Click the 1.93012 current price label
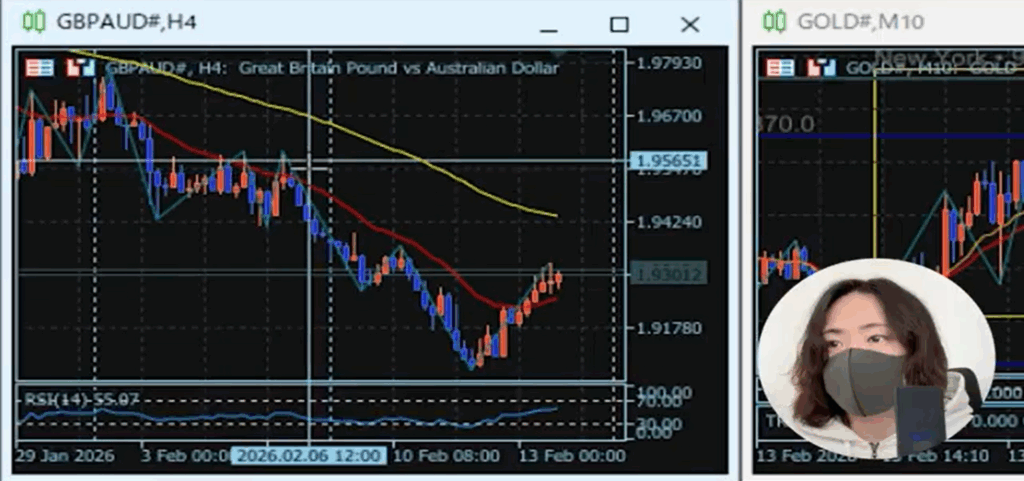 point(668,273)
